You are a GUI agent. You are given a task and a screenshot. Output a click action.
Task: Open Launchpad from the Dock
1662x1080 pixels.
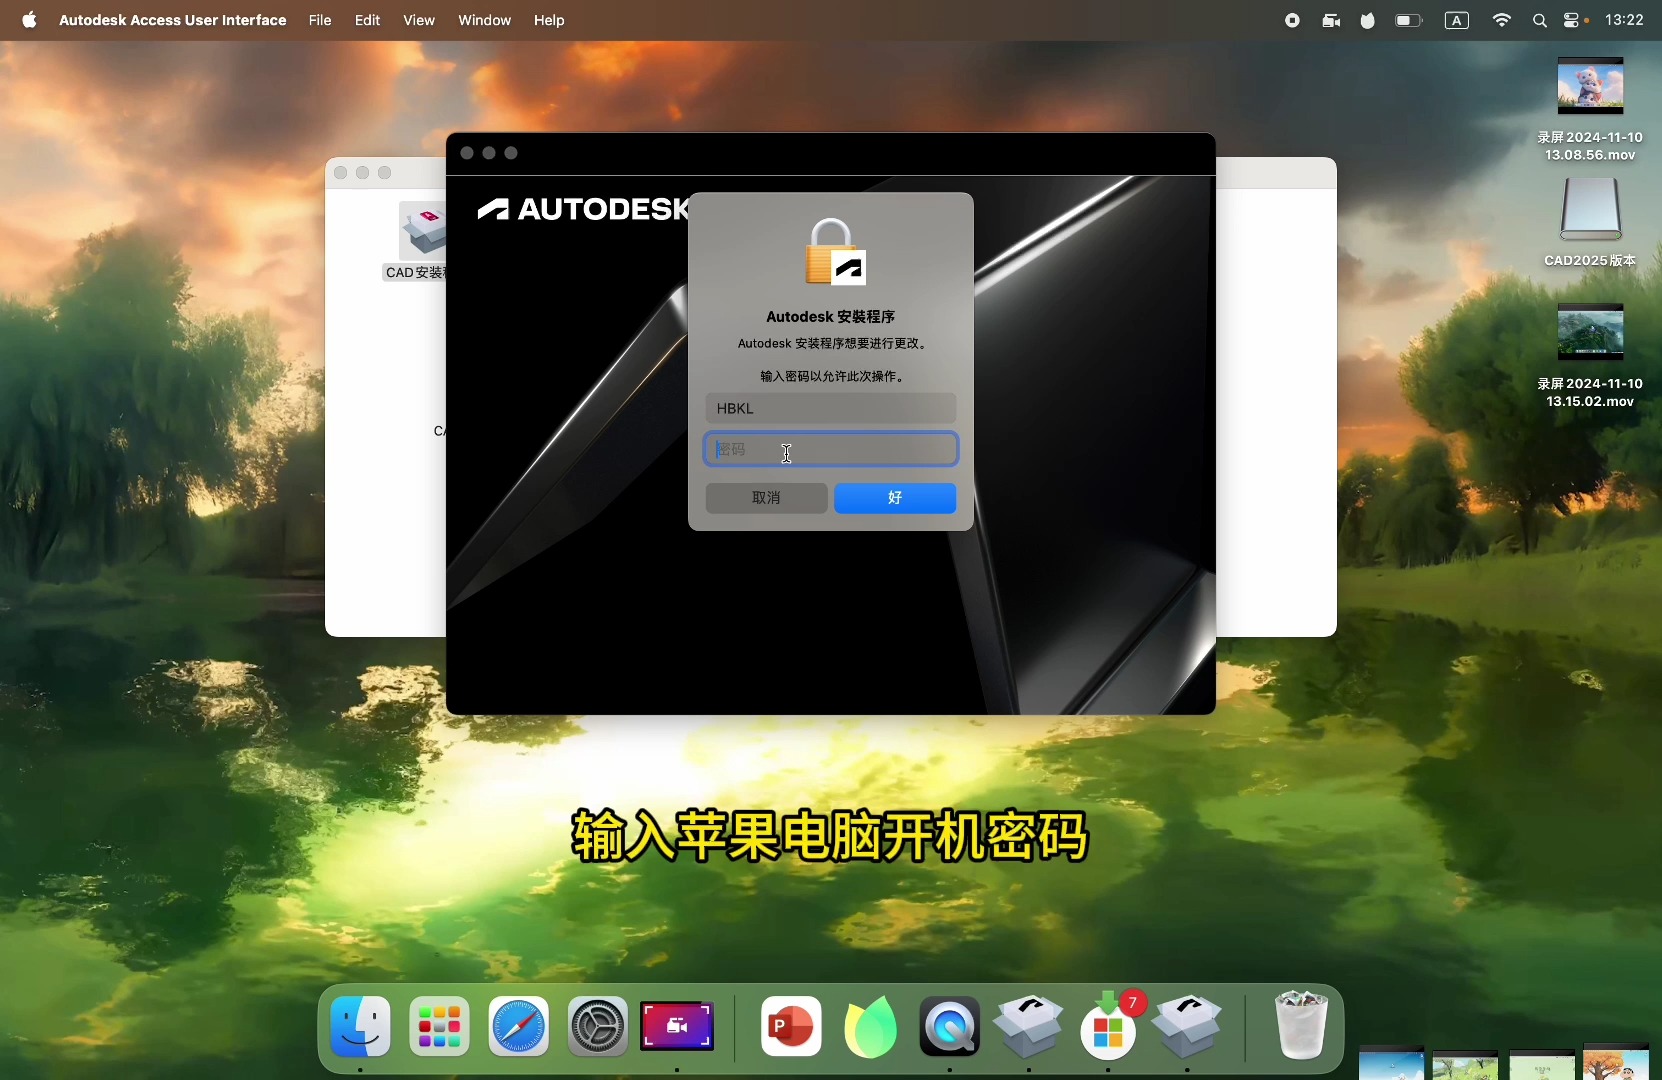point(440,1027)
